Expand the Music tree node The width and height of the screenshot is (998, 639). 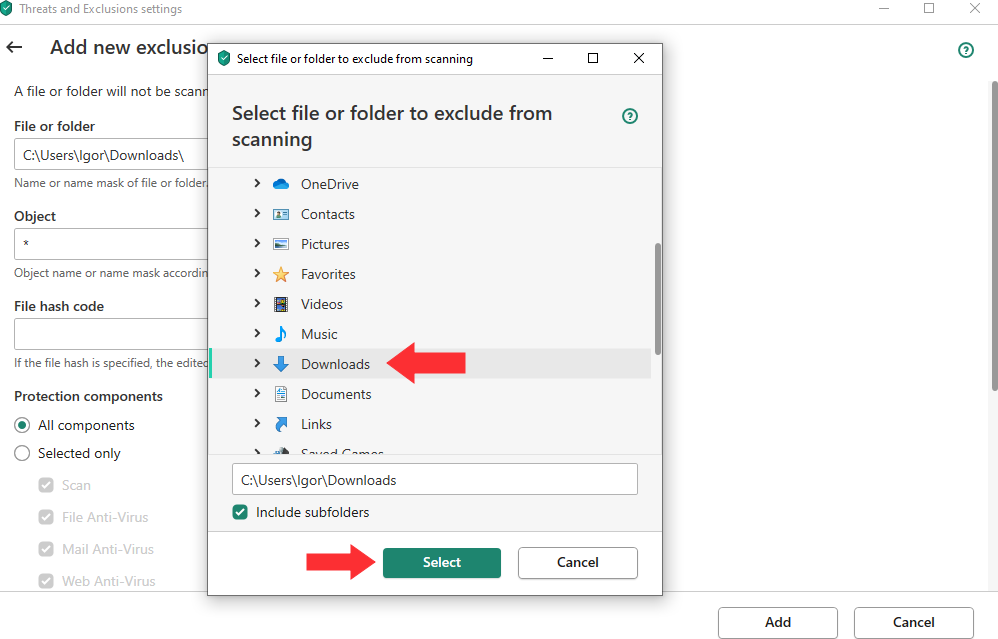pyautogui.click(x=257, y=333)
